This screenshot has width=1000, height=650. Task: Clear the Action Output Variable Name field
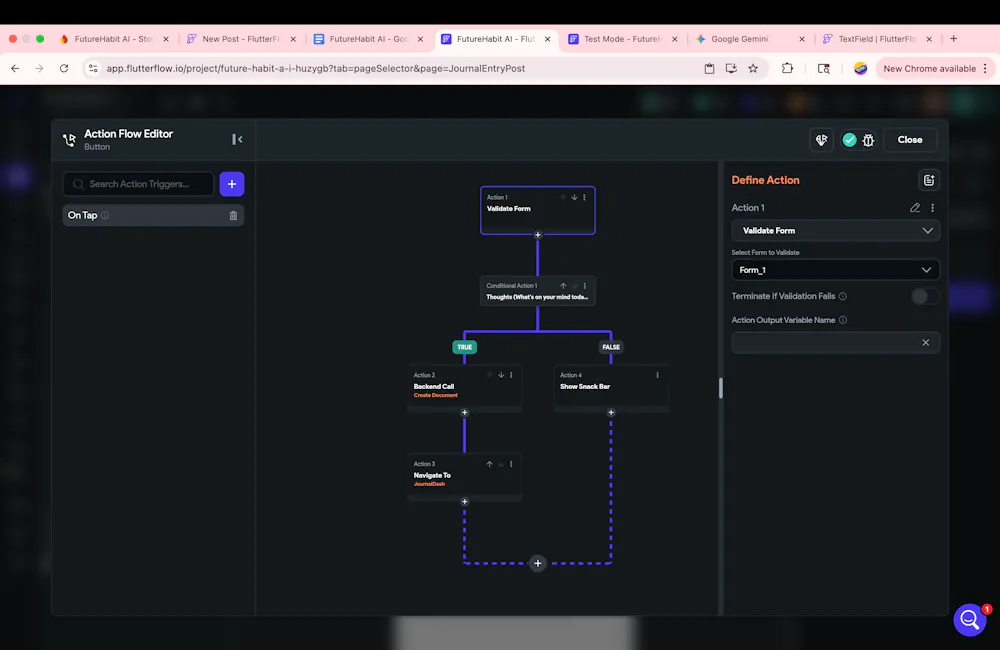(x=925, y=343)
